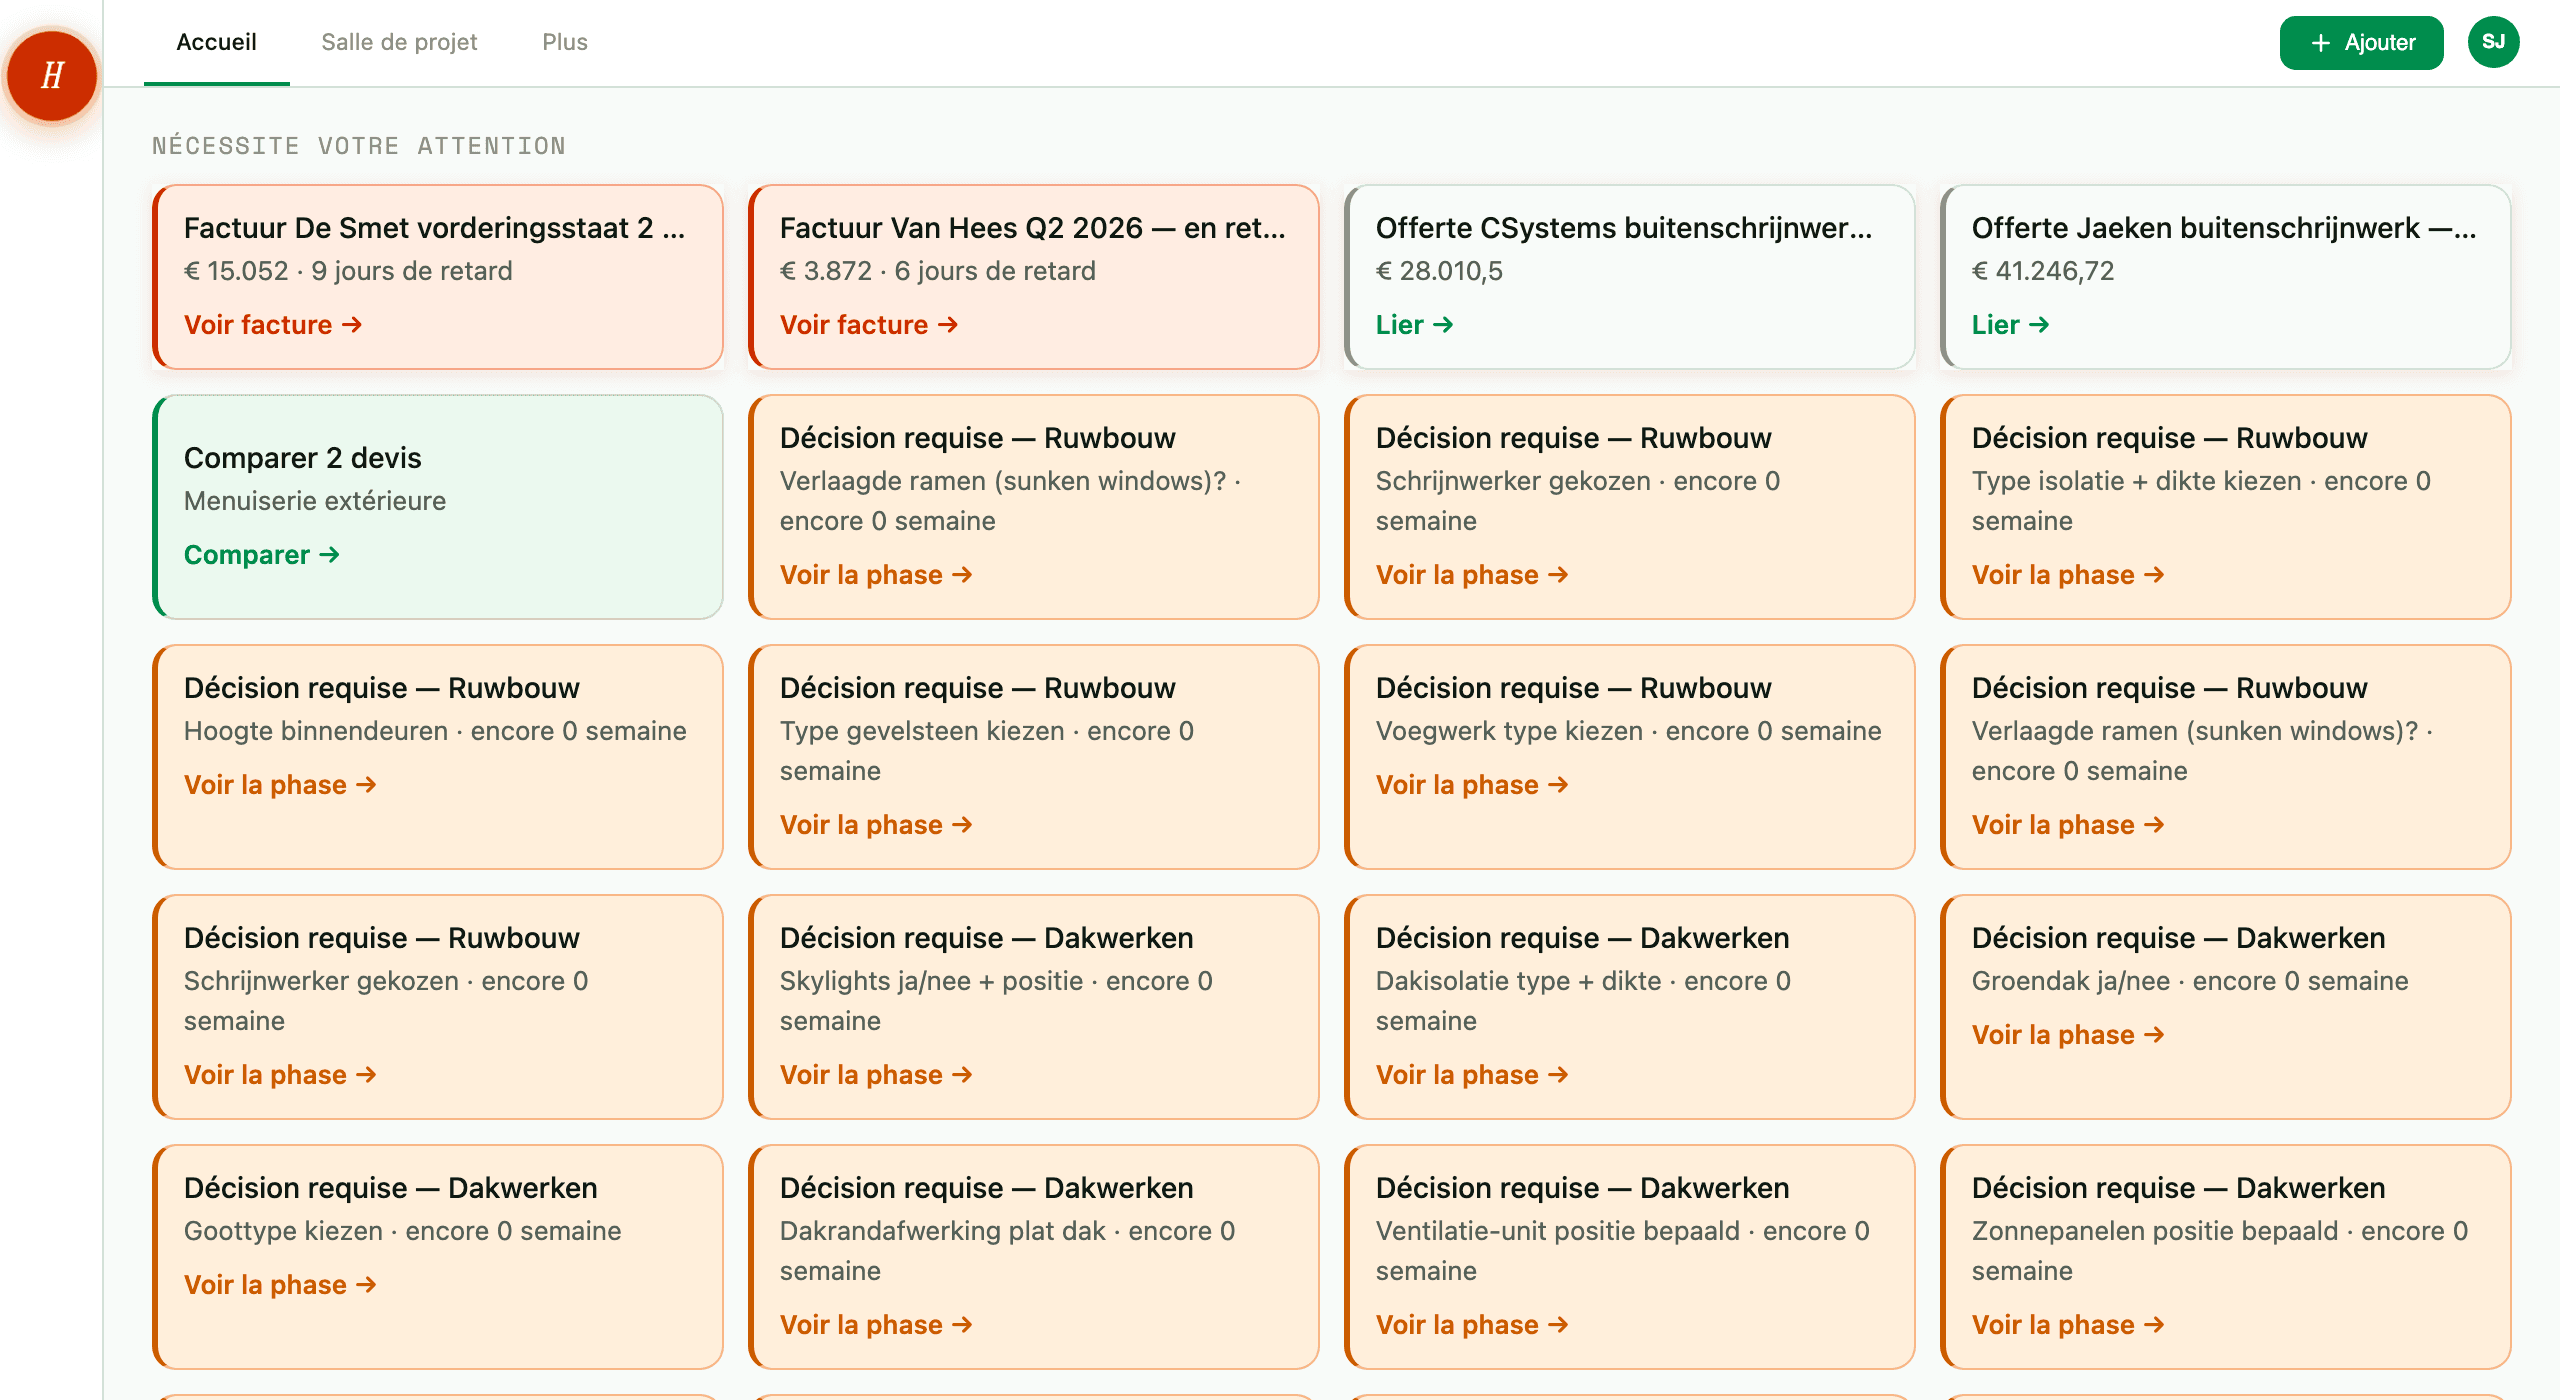
Task: Click the plus Ajouter button
Action: 2361,43
